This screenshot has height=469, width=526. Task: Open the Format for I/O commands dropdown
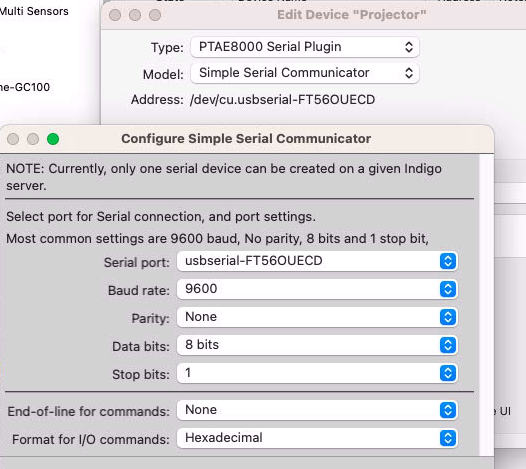coord(317,438)
